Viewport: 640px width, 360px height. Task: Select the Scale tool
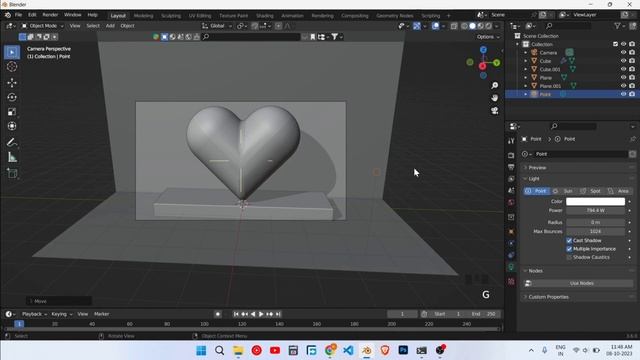(x=12, y=112)
